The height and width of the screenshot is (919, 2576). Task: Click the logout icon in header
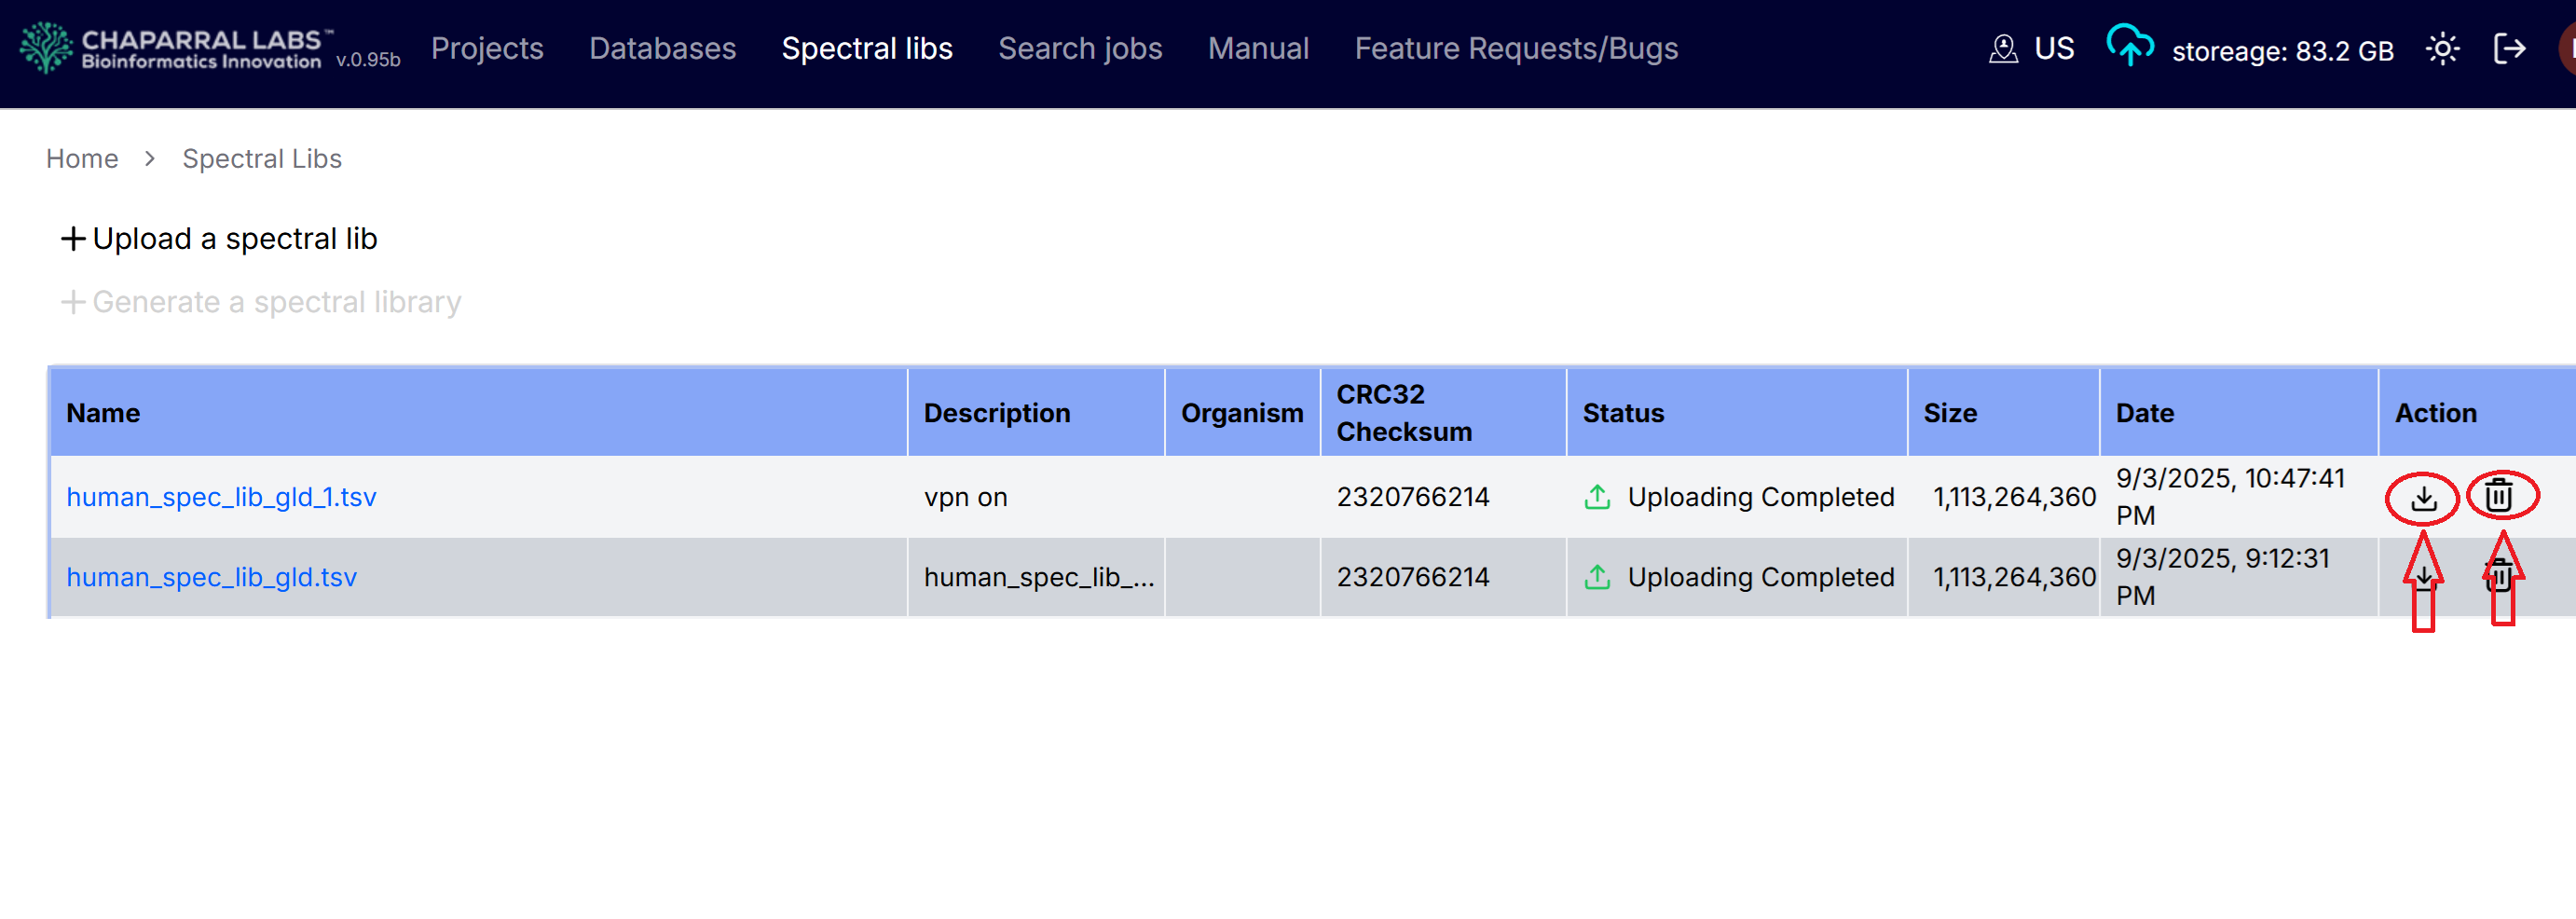point(2509,48)
